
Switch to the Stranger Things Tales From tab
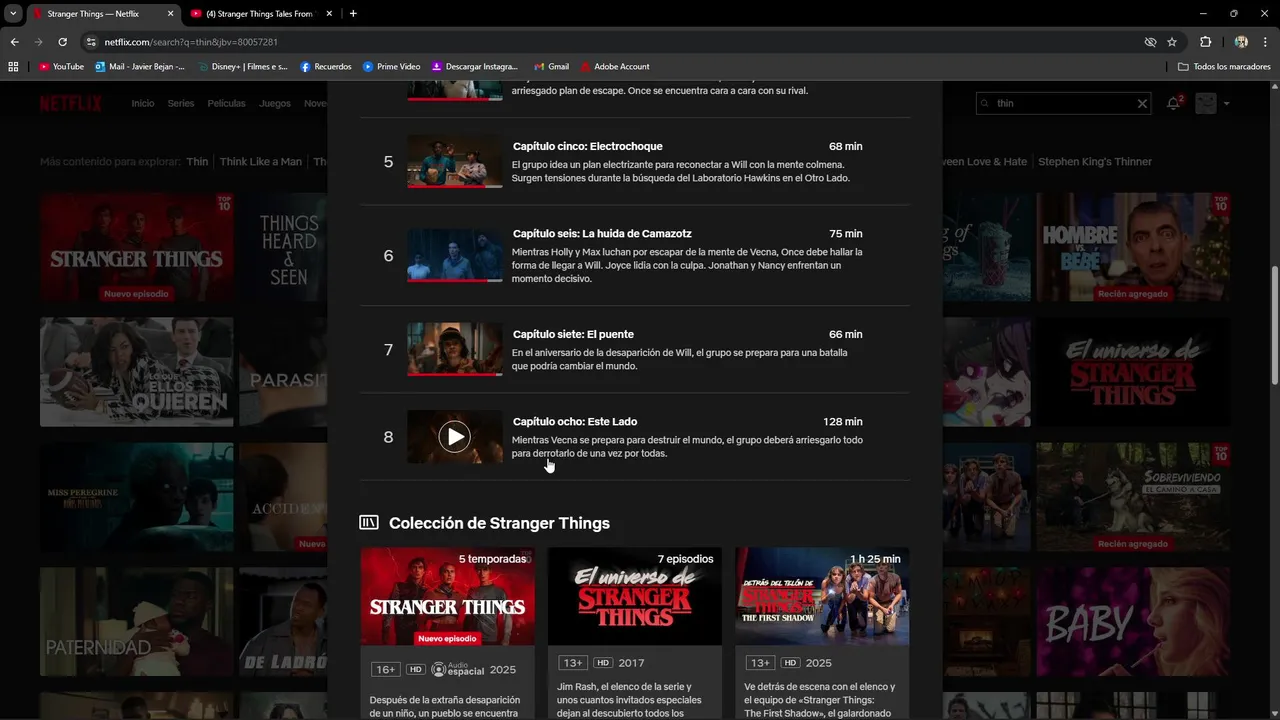click(x=260, y=13)
